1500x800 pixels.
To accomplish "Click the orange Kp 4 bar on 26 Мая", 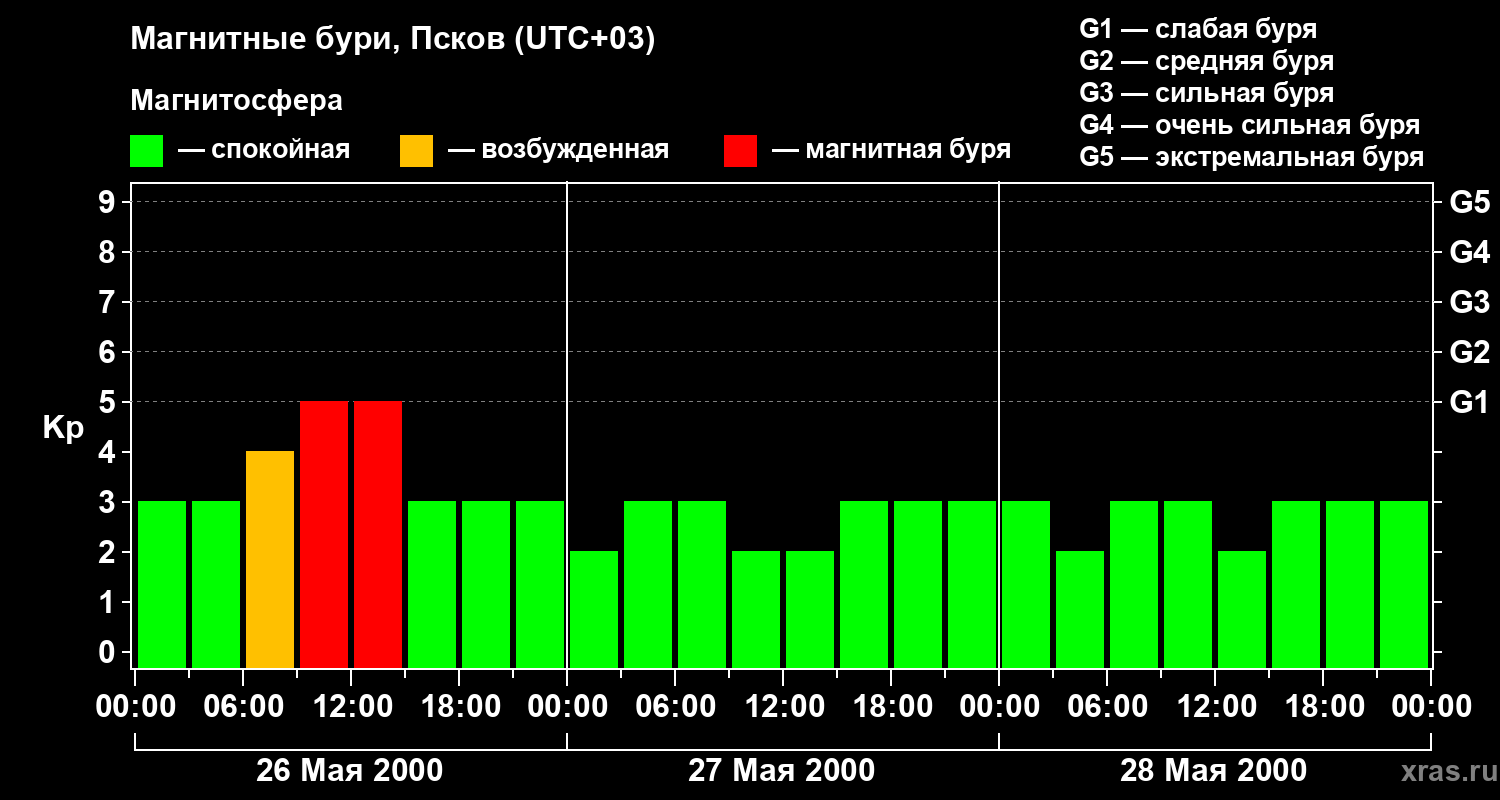I will pyautogui.click(x=270, y=559).
